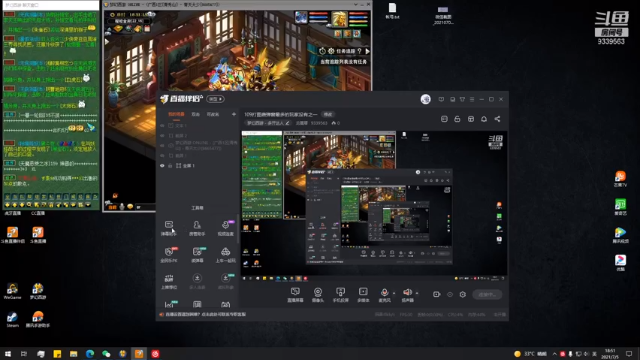640x360 pixels.
Task: Expand the speaker options arrow
Action: 417,293
